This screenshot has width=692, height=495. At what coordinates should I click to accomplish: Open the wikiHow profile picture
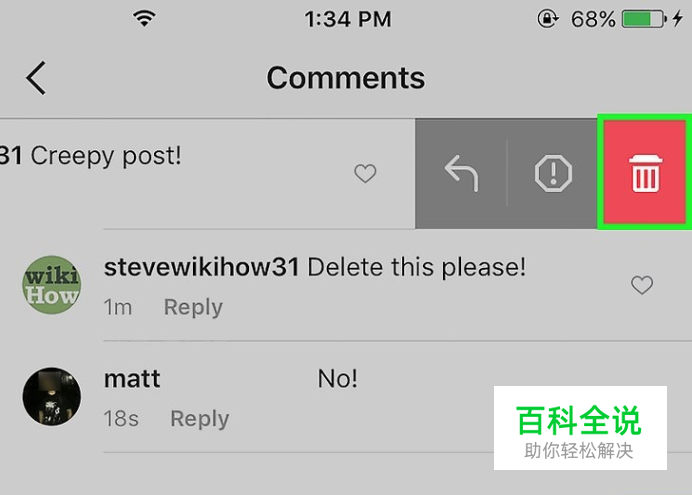(52, 285)
